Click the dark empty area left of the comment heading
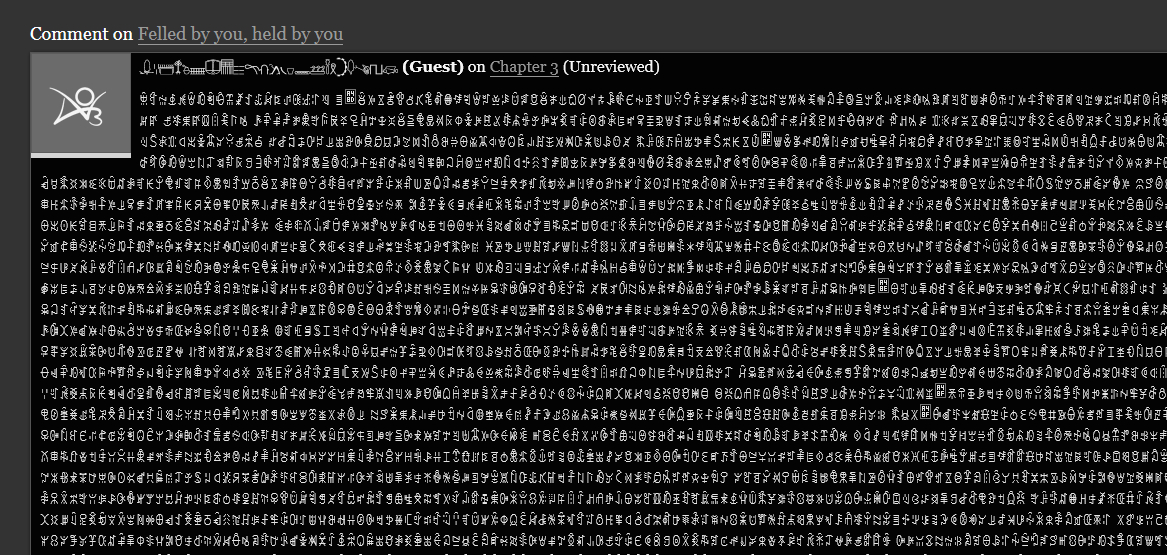The width and height of the screenshot is (1167, 555). coord(15,33)
